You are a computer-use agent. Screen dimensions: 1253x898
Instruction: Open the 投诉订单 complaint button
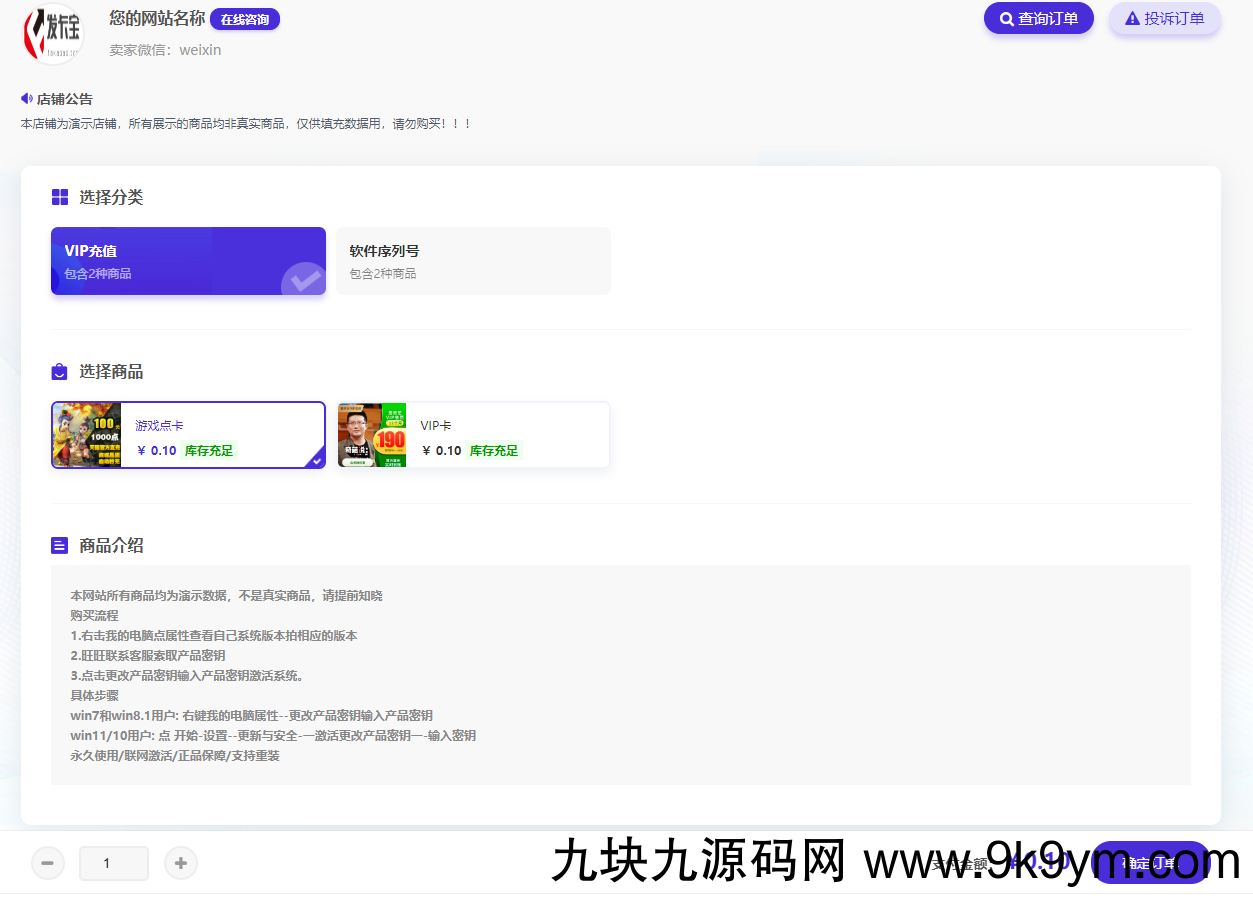(x=1164, y=18)
